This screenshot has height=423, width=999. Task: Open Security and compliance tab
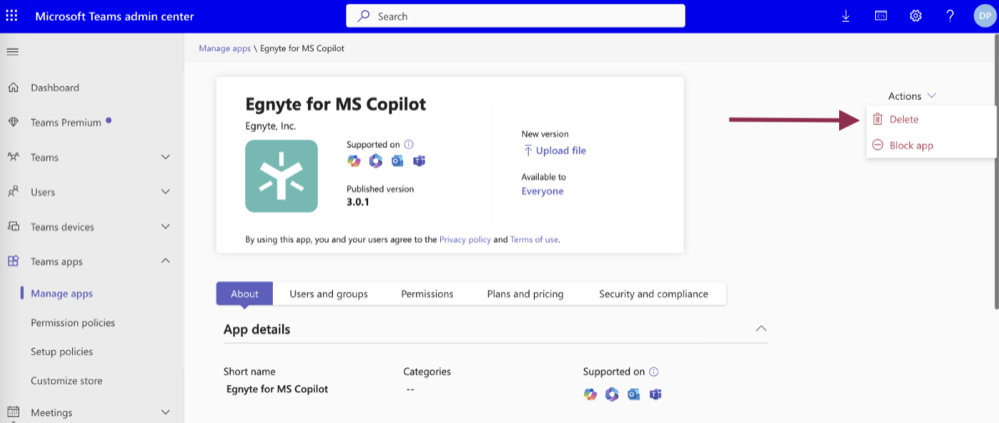tap(654, 294)
